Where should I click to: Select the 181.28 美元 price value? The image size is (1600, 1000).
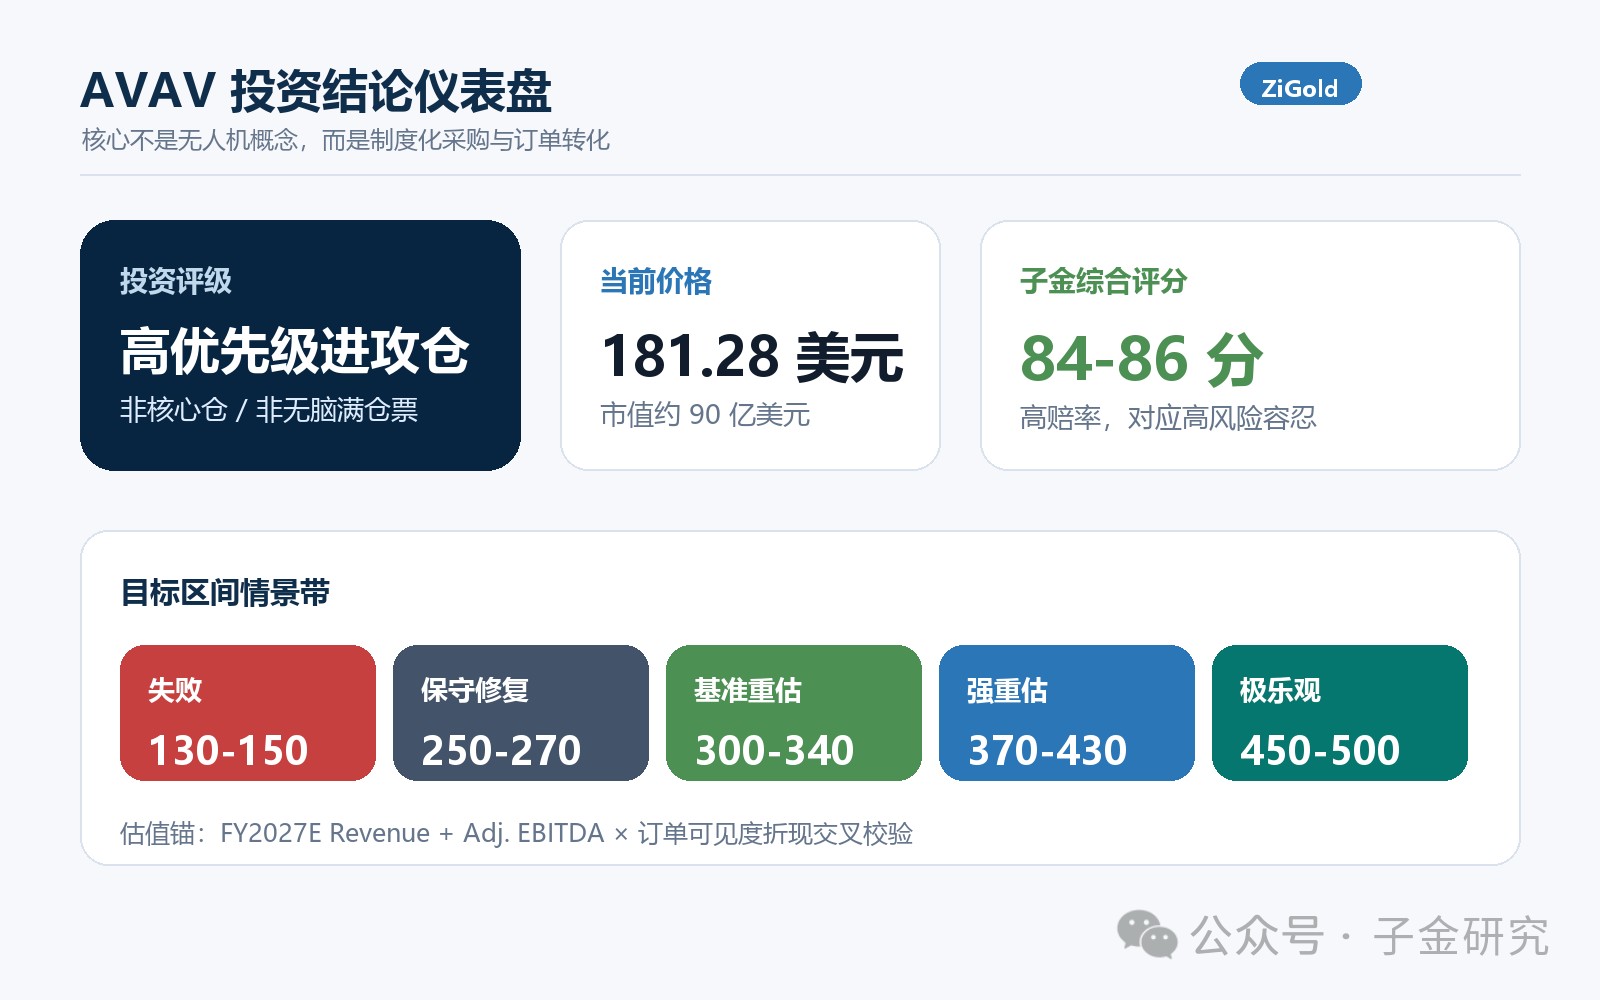pyautogui.click(x=752, y=357)
